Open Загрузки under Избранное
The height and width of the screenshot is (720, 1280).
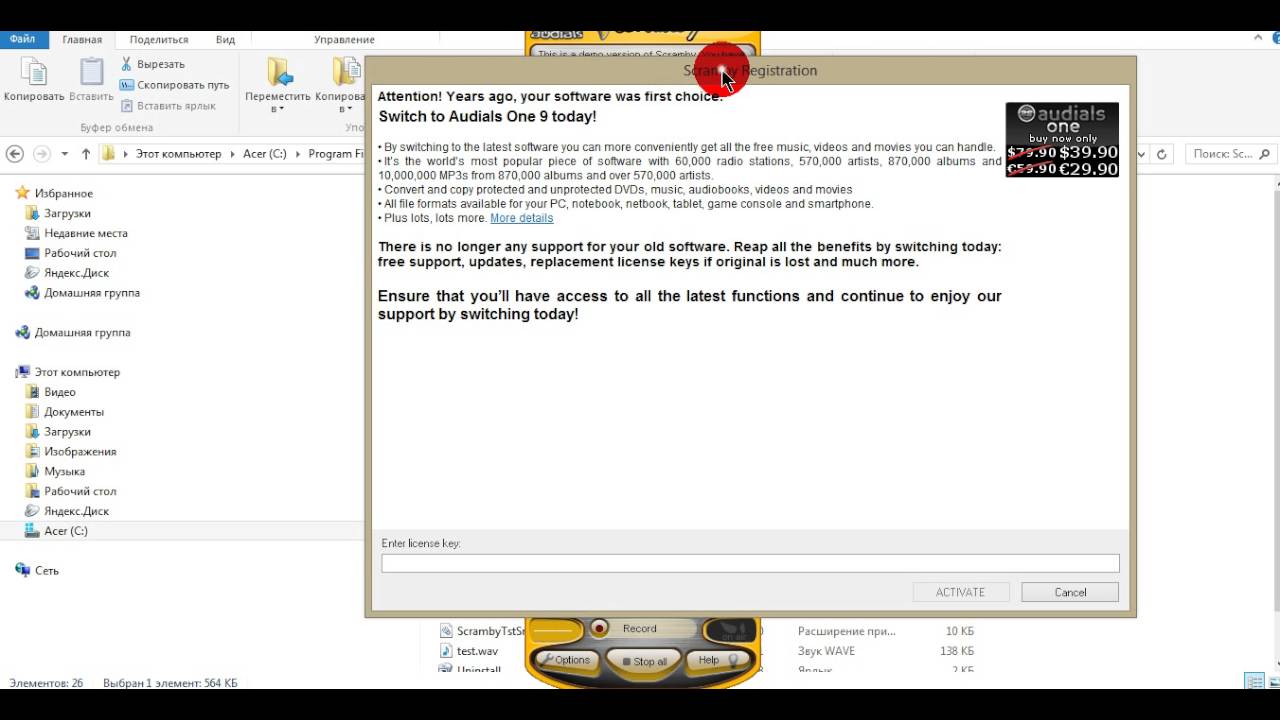coord(67,213)
